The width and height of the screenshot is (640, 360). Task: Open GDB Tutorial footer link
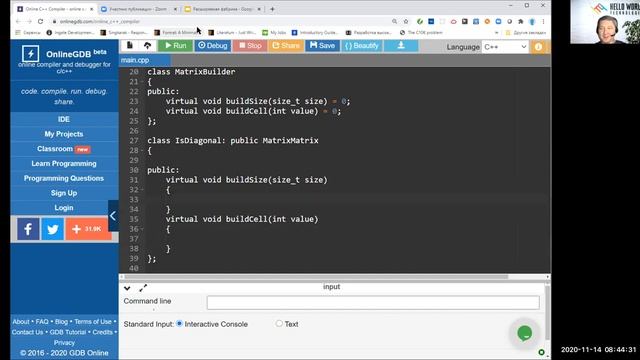pos(68,332)
